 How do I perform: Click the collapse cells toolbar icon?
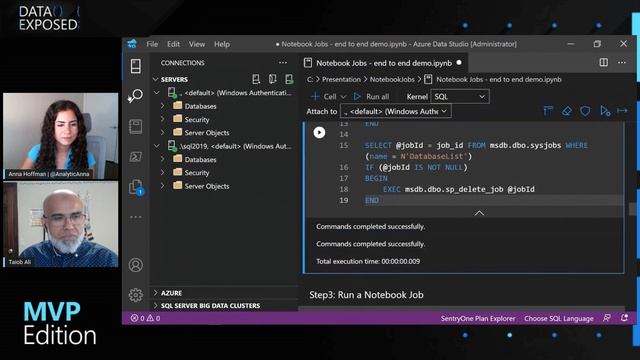[548, 111]
